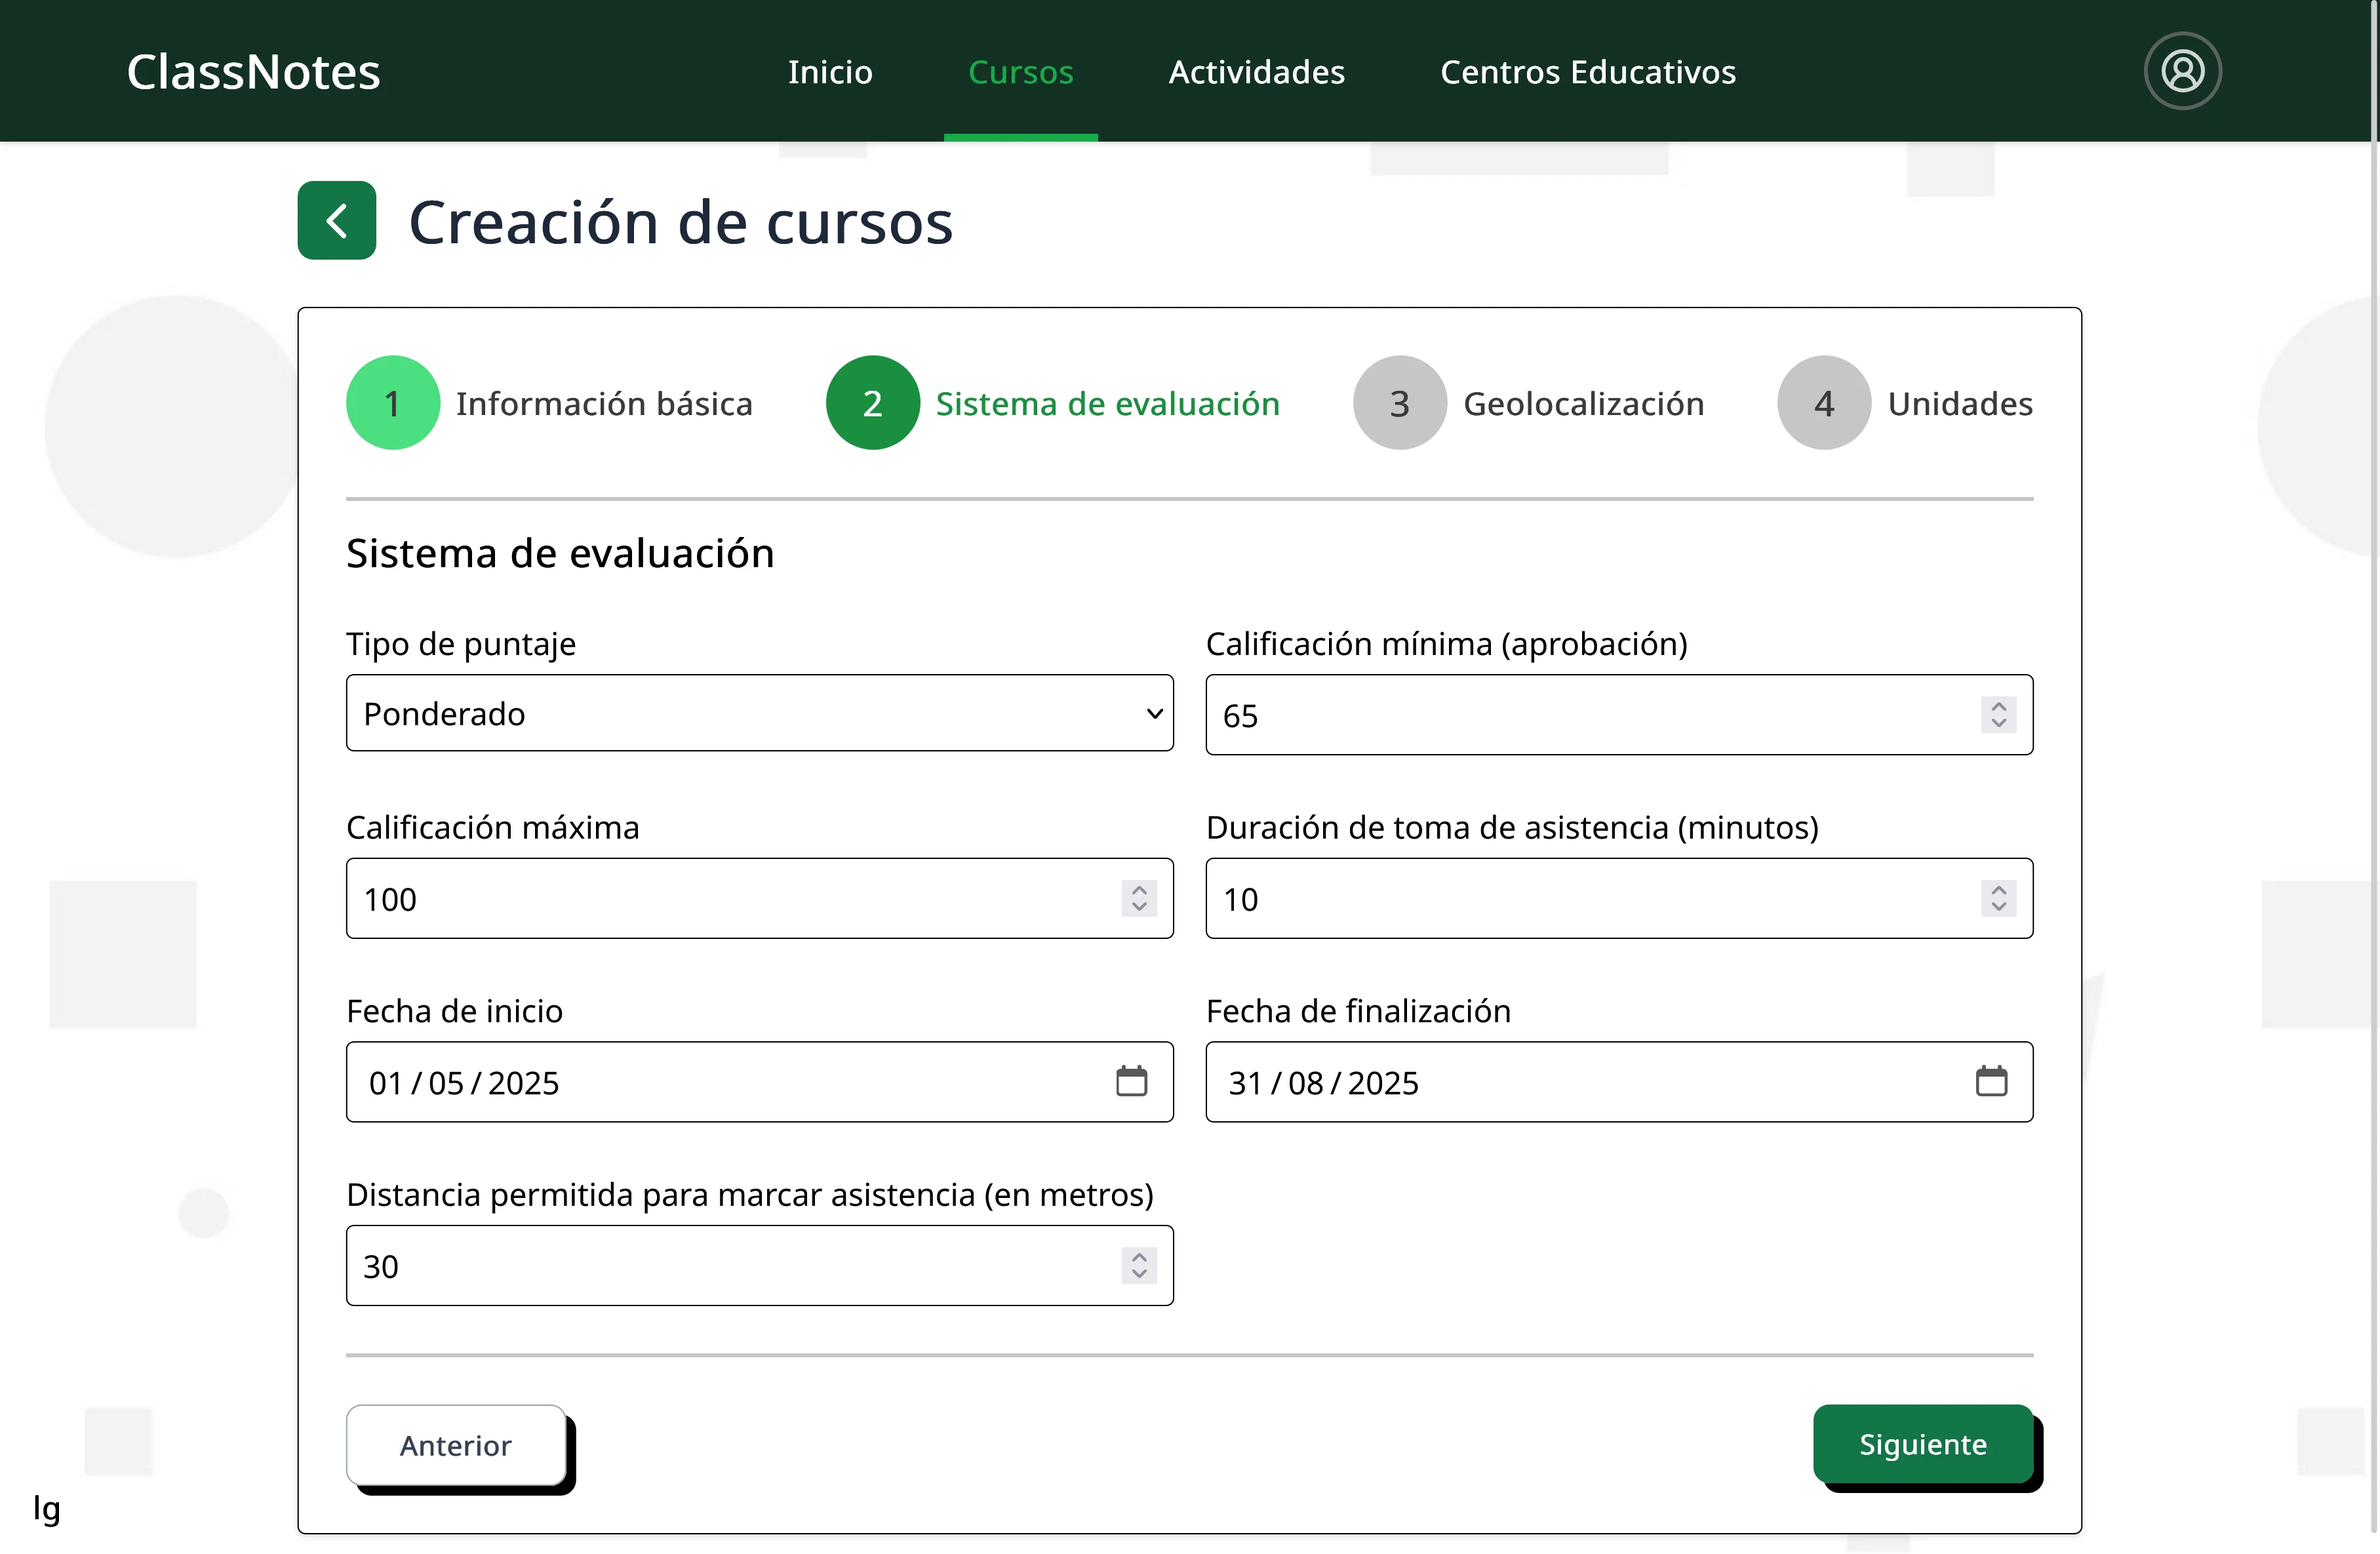This screenshot has width=2380, height=1554.
Task: Open the calendar picker for Fecha de finalización
Action: [x=1991, y=1082]
